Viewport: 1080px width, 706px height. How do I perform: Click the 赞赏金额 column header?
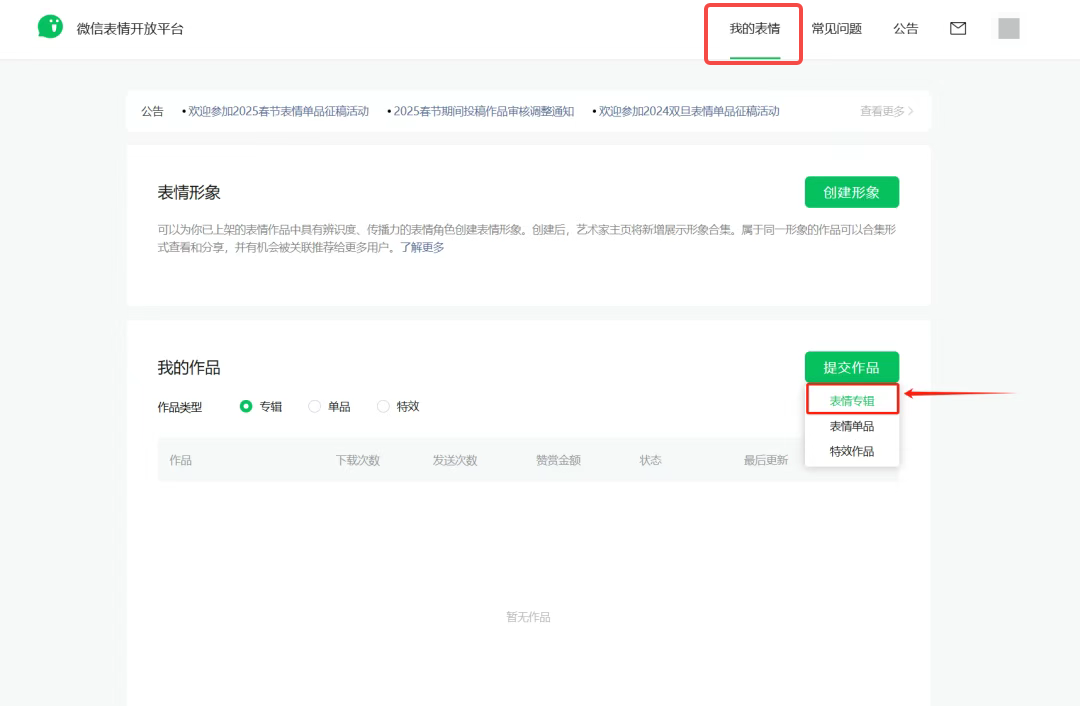(558, 460)
